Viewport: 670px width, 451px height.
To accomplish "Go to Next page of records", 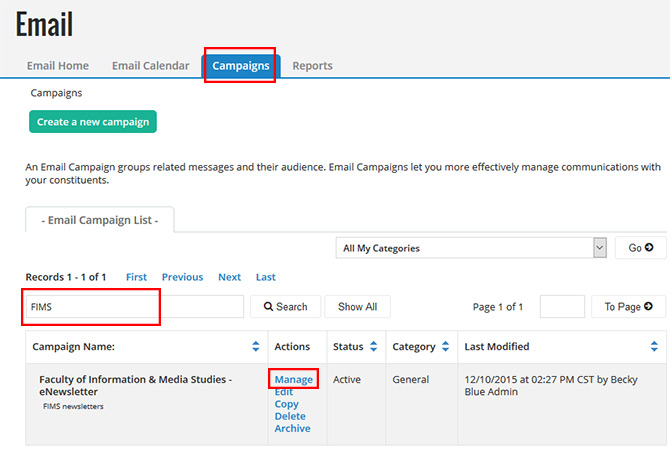I will [x=229, y=277].
